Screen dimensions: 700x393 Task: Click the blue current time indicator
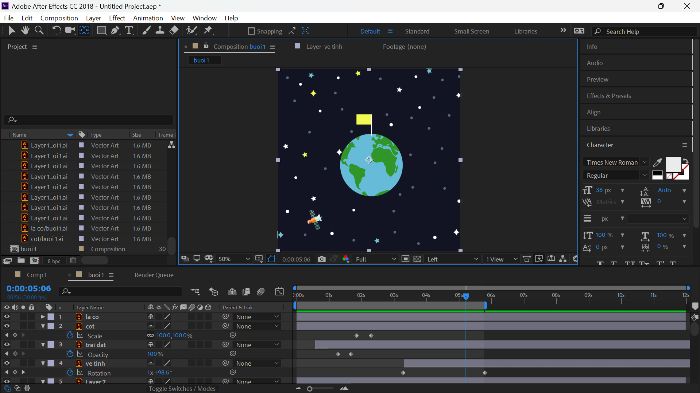466,296
